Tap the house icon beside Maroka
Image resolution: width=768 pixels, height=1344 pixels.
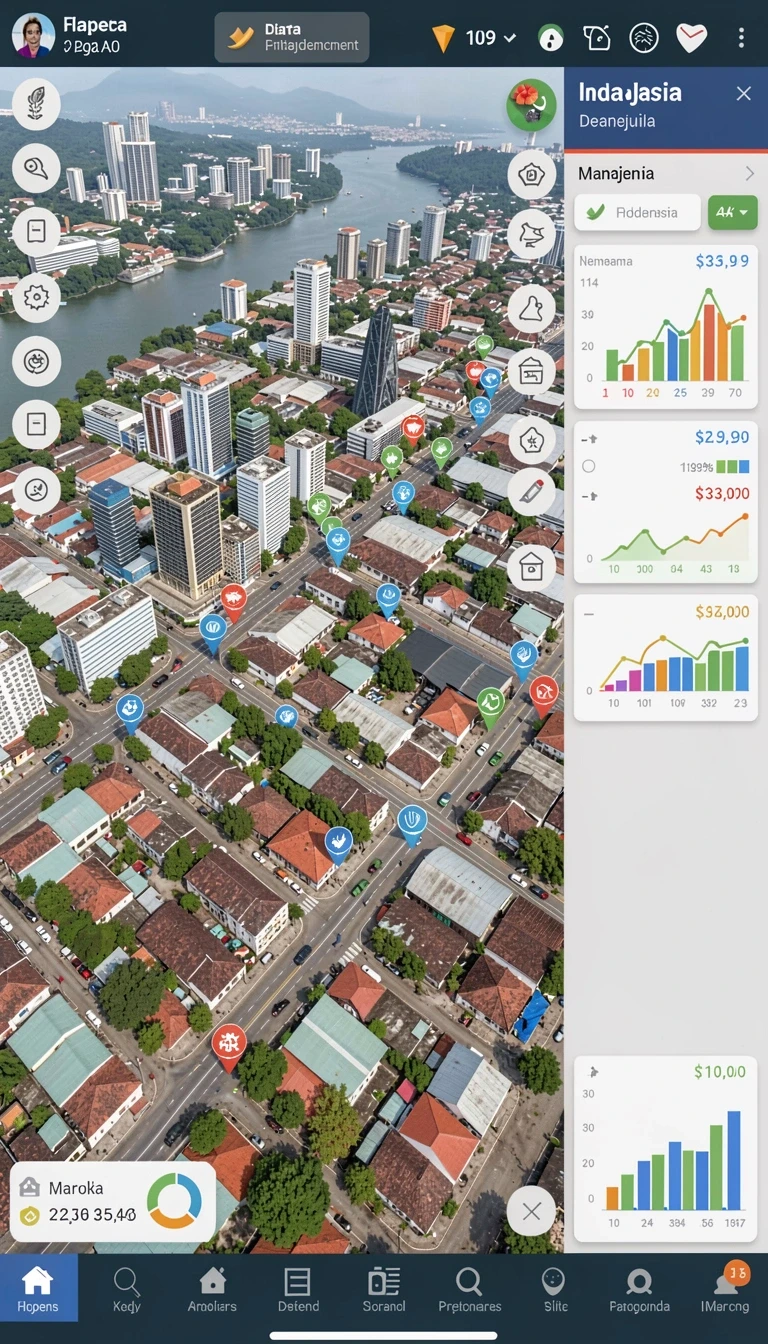pyautogui.click(x=30, y=1187)
